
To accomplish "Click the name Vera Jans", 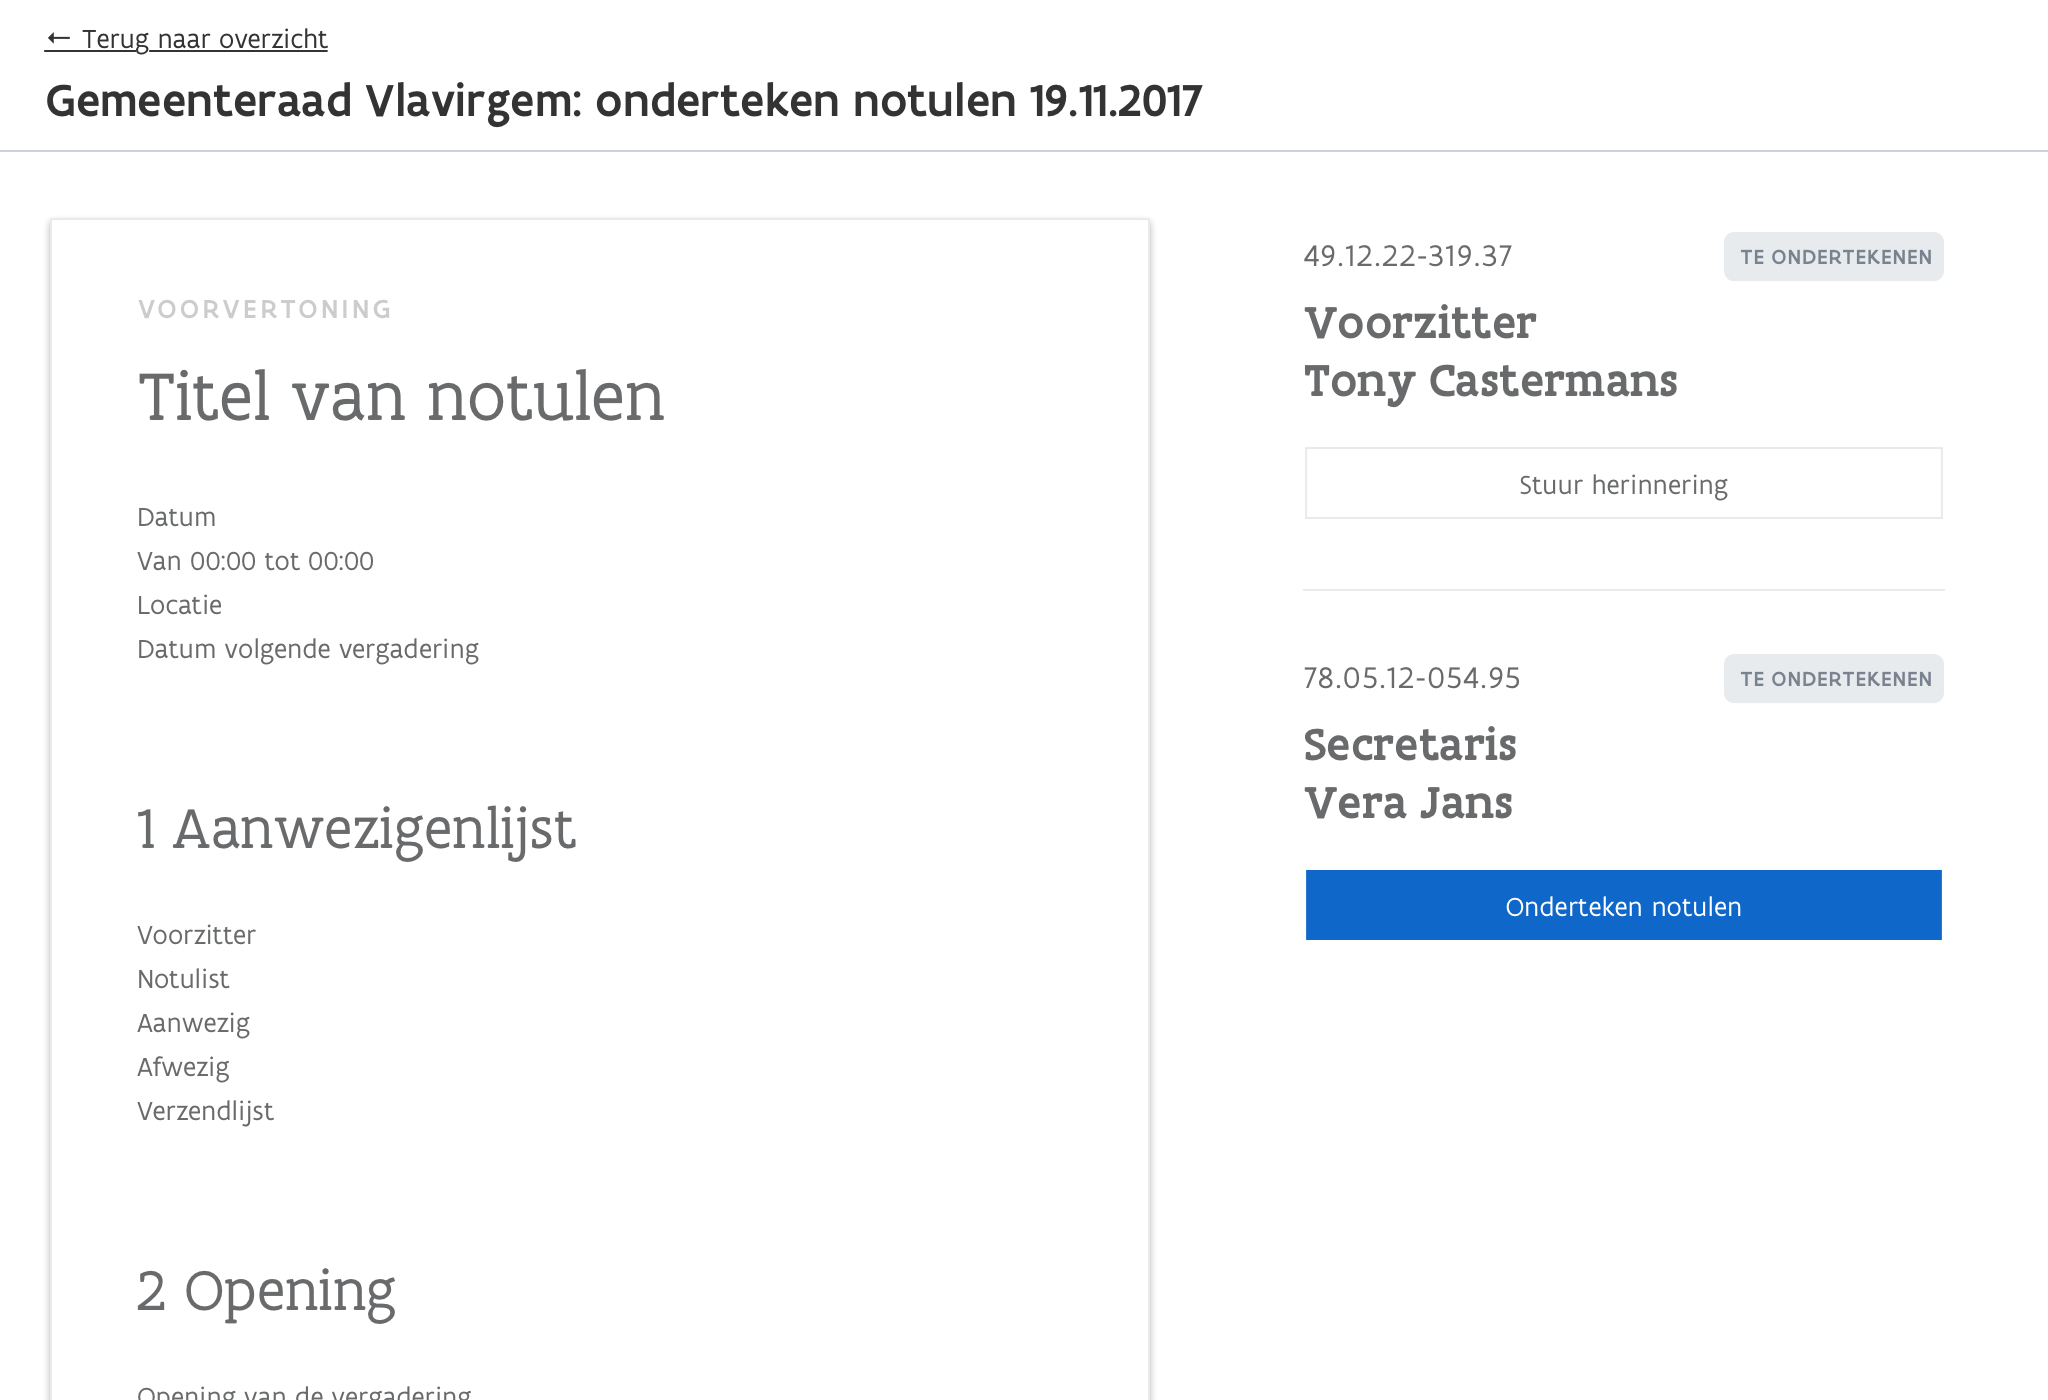I will click(x=1408, y=803).
